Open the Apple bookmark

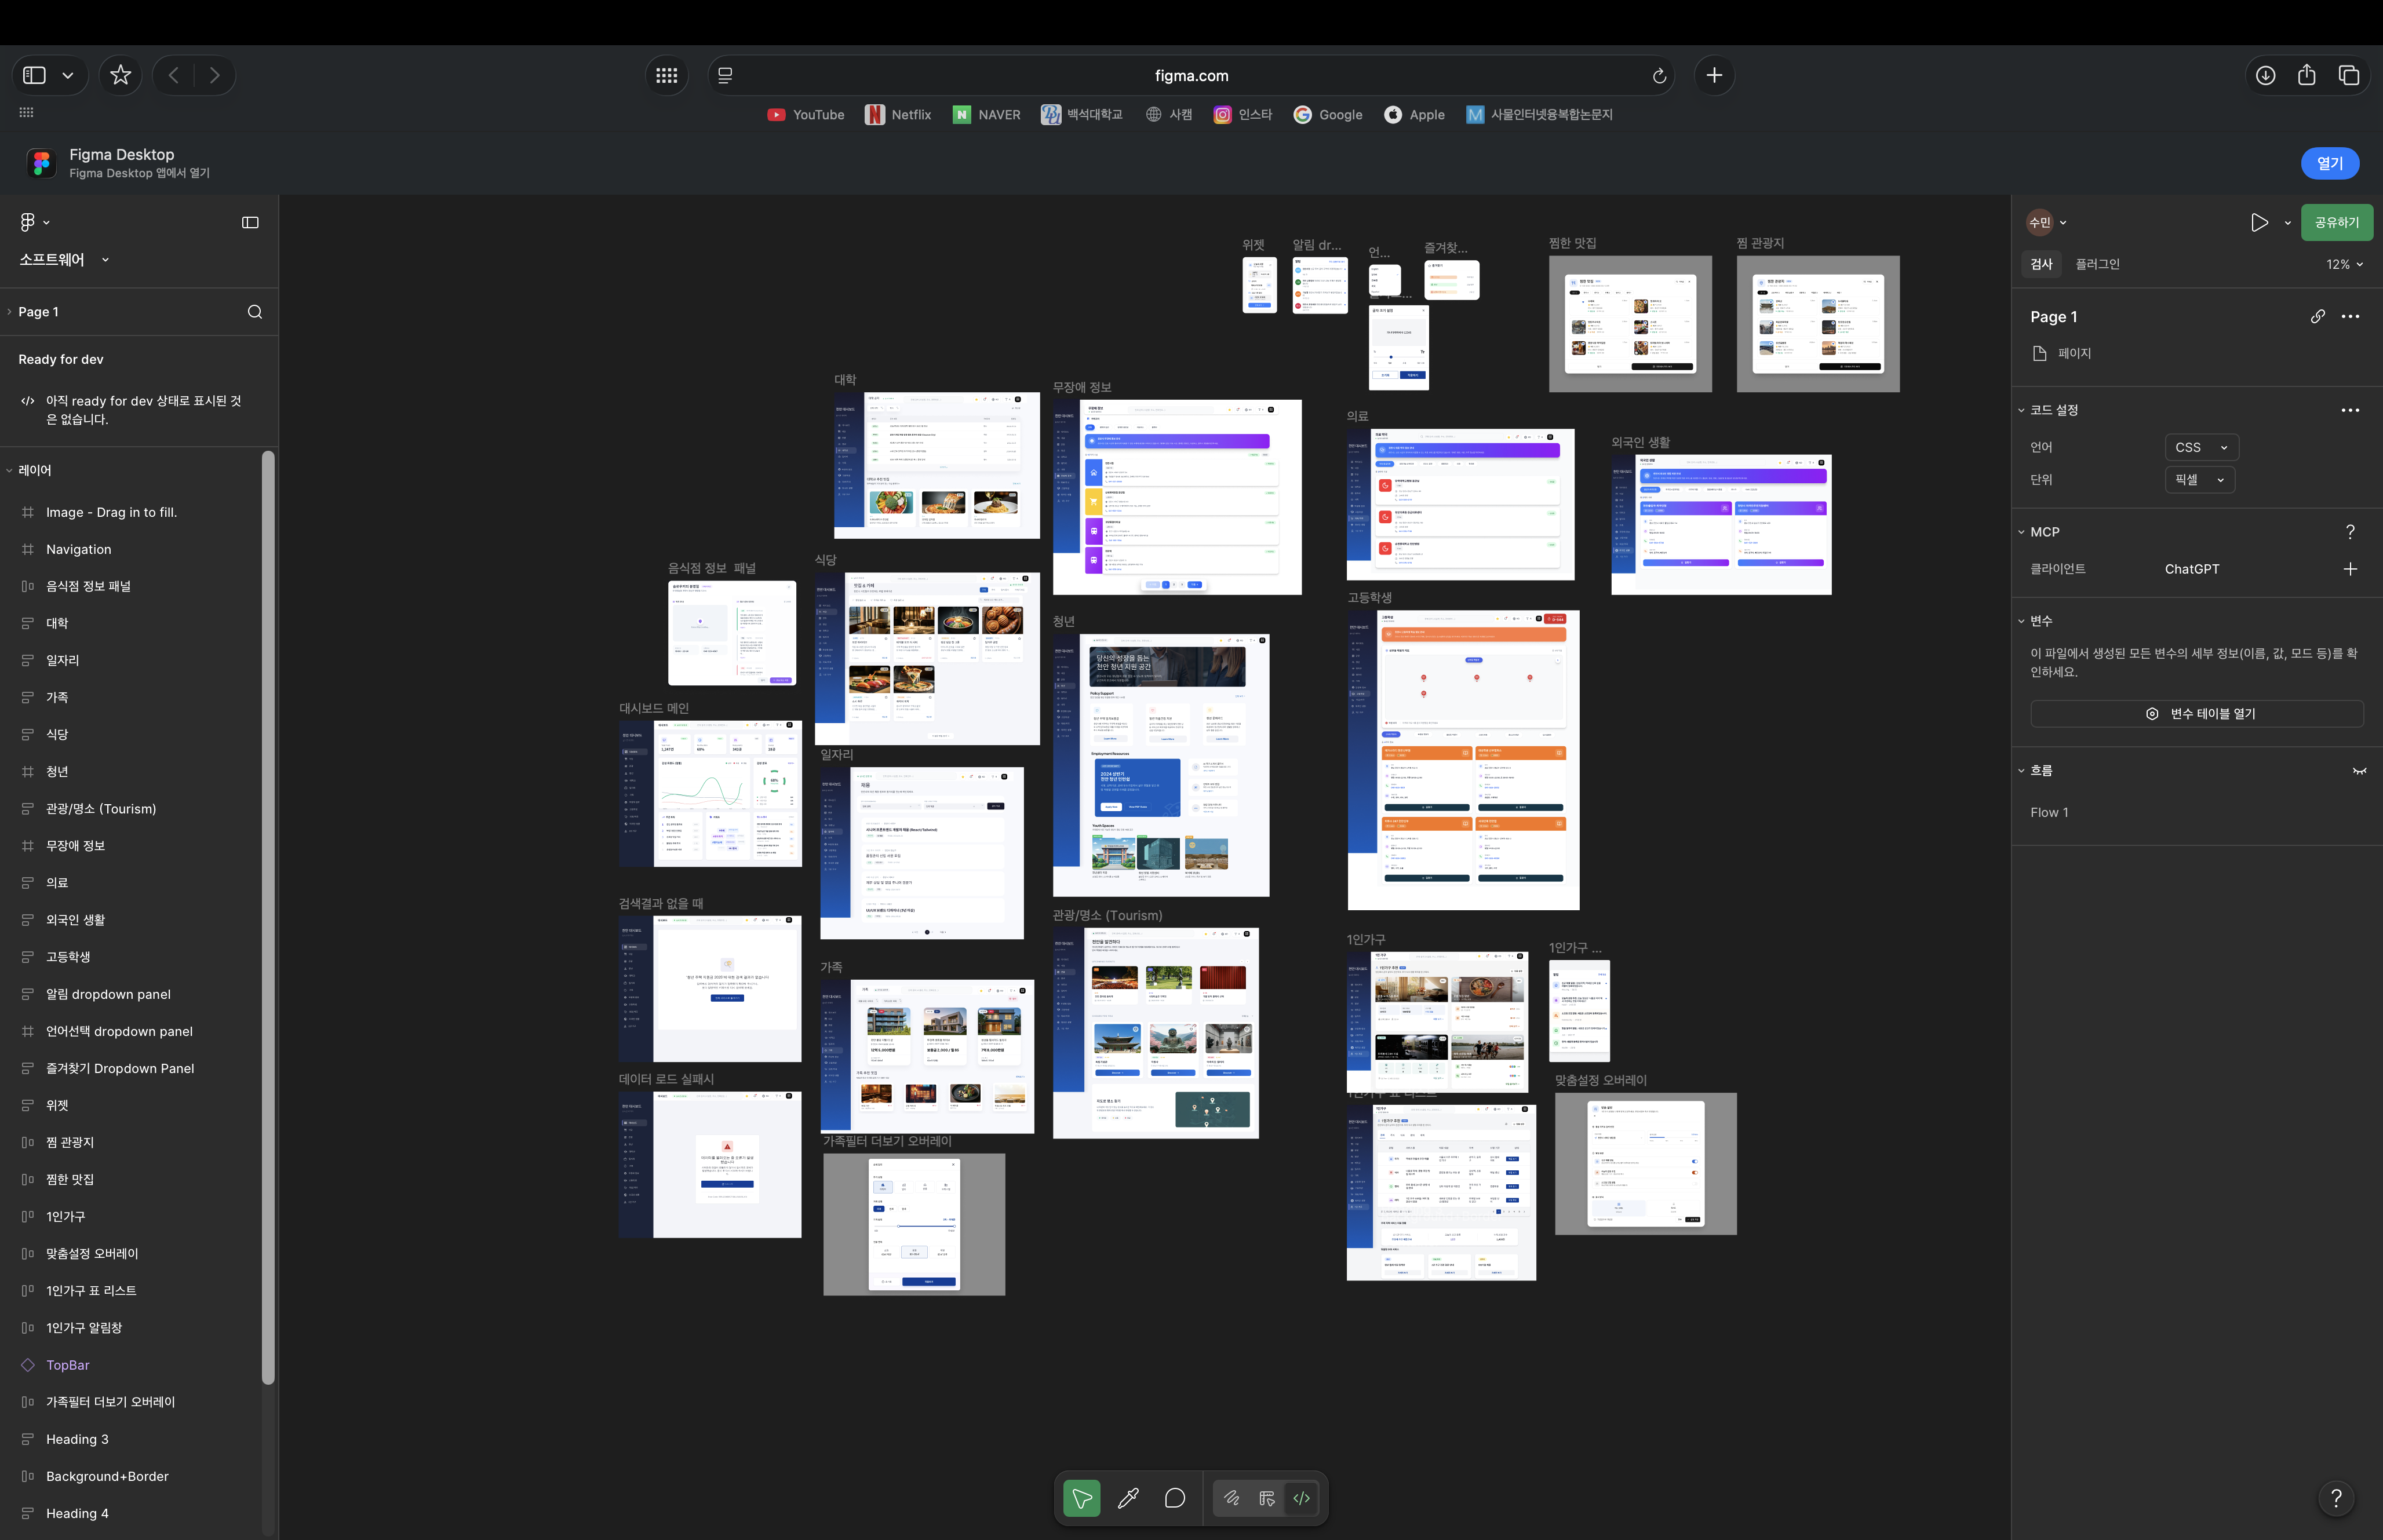tap(1414, 115)
